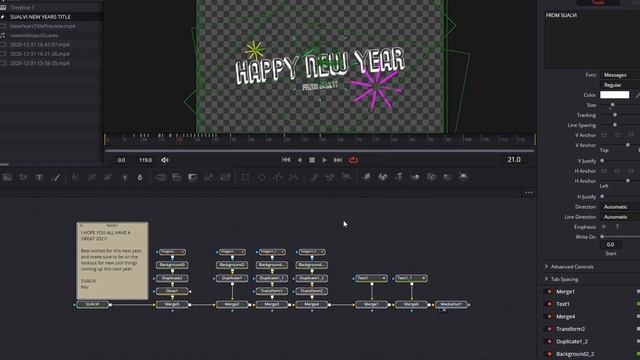
Task: Add a Background node from the toolbar
Action: coord(7,177)
